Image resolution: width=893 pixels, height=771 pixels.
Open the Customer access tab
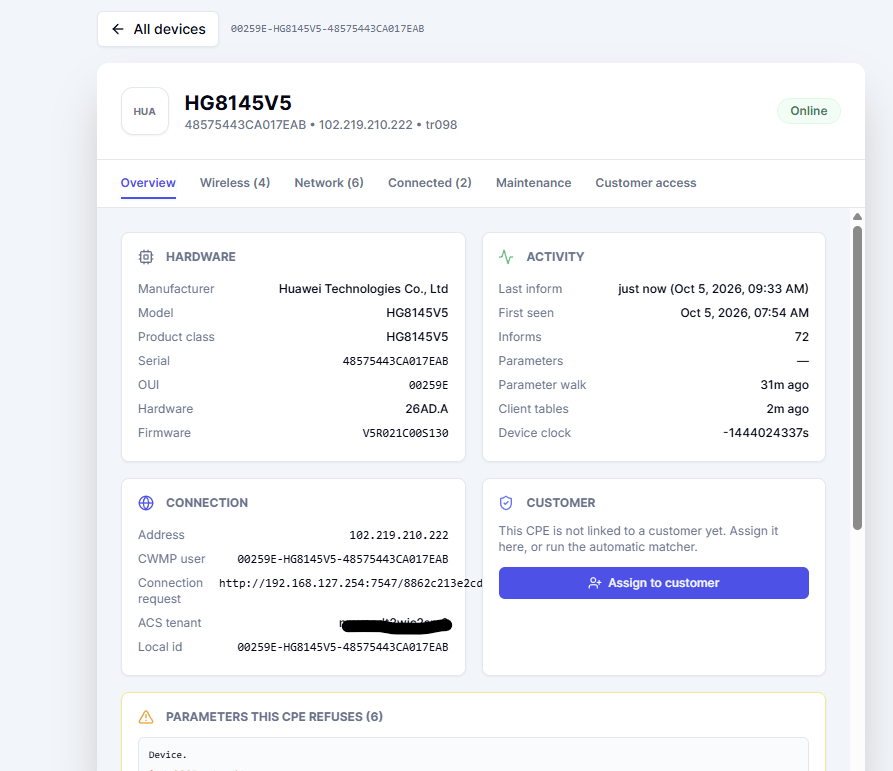(x=646, y=183)
